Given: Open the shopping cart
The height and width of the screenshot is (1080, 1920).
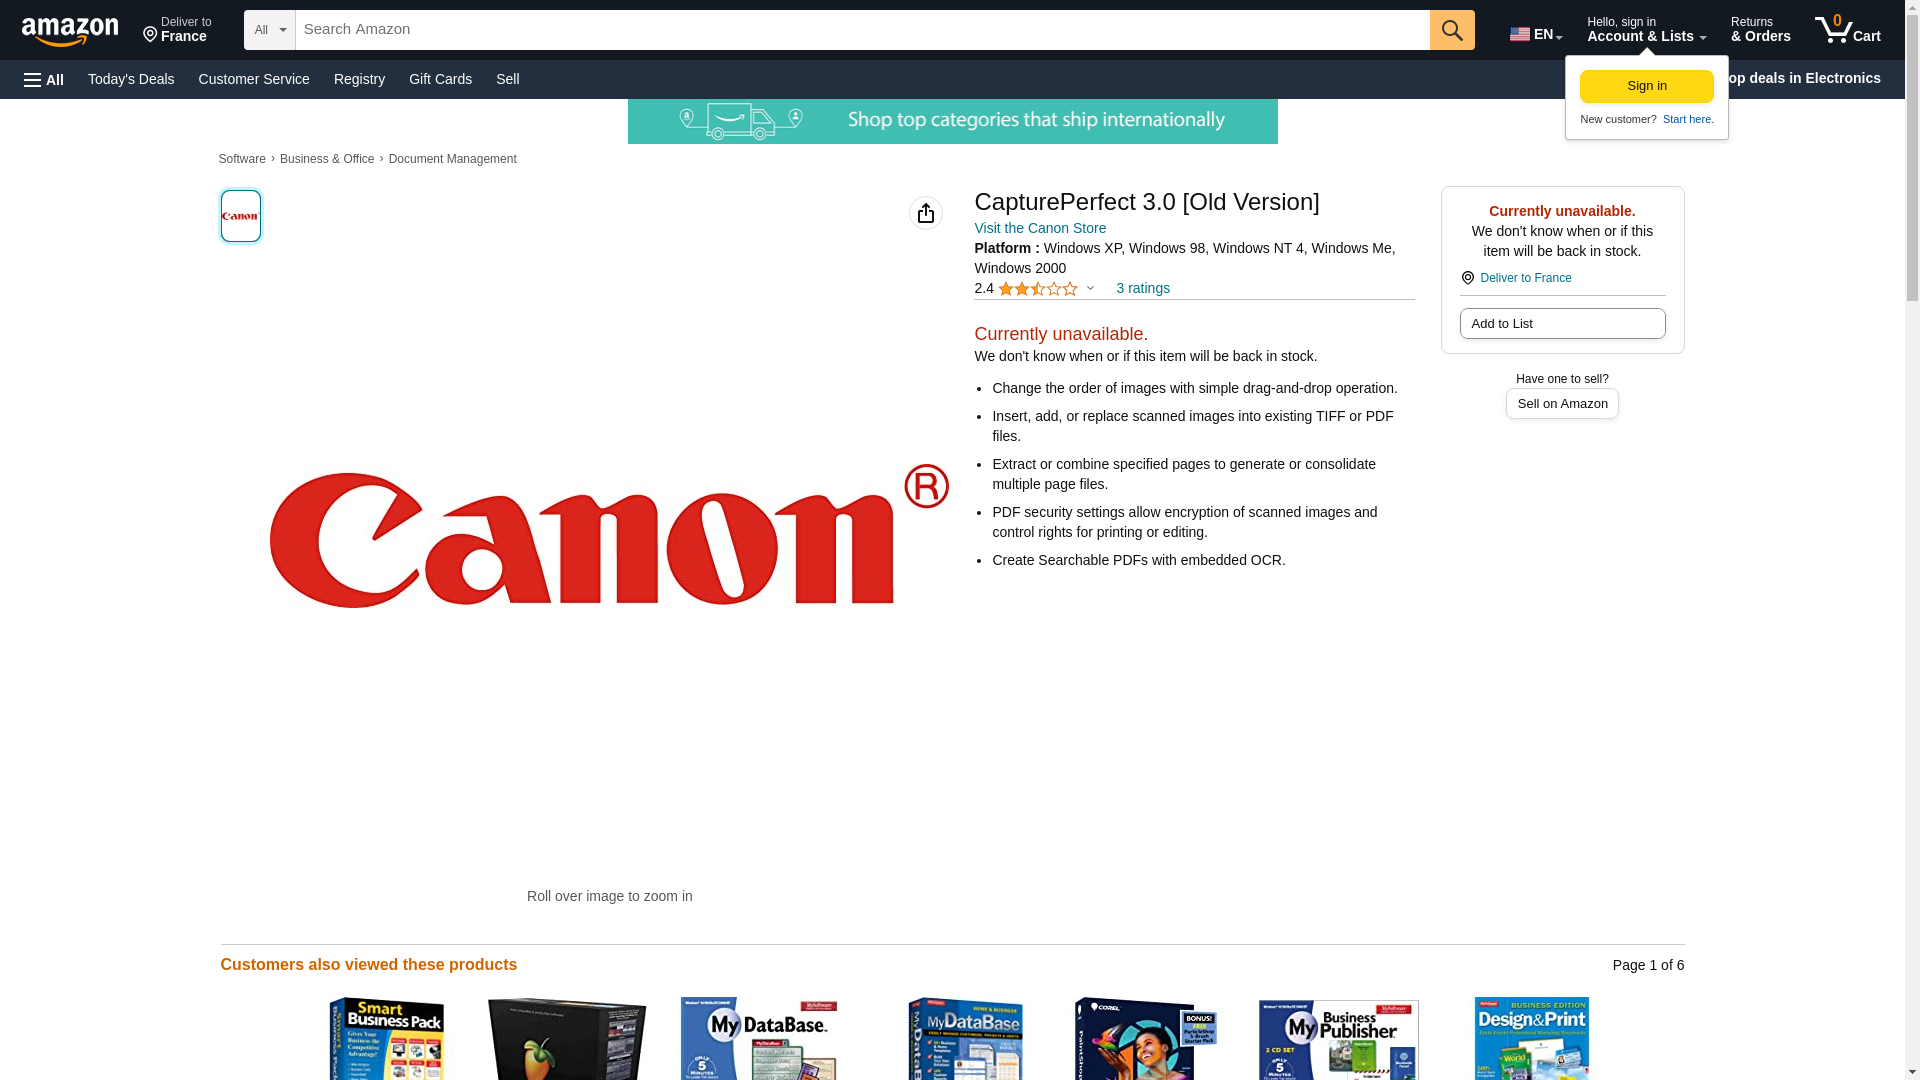Looking at the screenshot, I should point(1848,30).
